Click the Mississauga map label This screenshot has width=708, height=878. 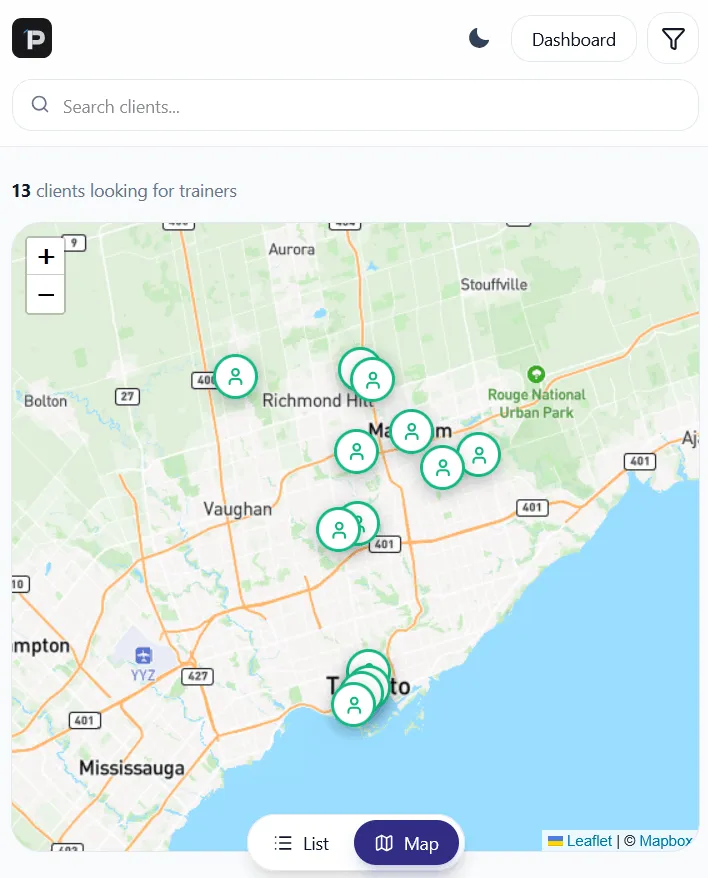pyautogui.click(x=132, y=767)
